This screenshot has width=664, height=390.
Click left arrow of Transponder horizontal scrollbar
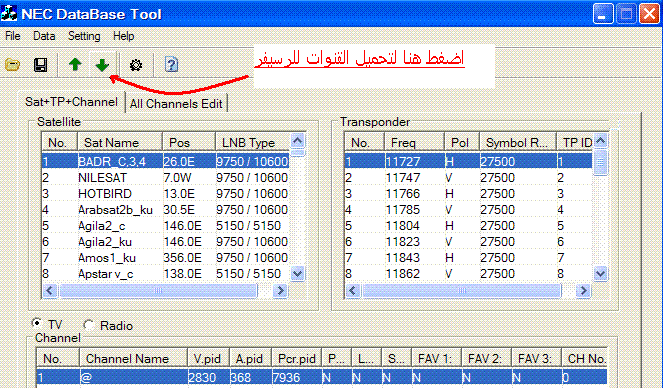[353, 290]
